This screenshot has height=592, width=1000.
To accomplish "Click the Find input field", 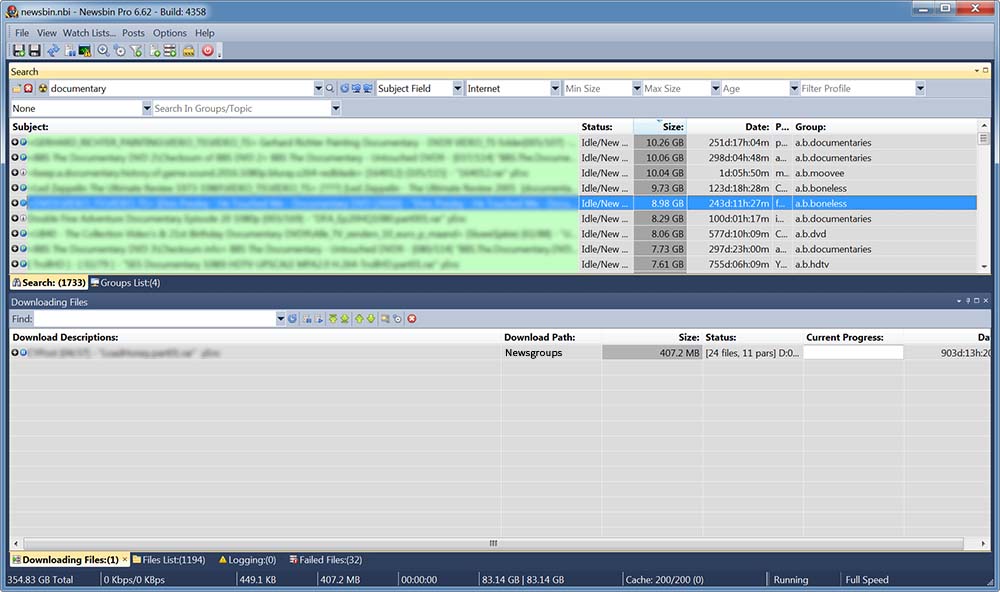I will click(x=155, y=318).
